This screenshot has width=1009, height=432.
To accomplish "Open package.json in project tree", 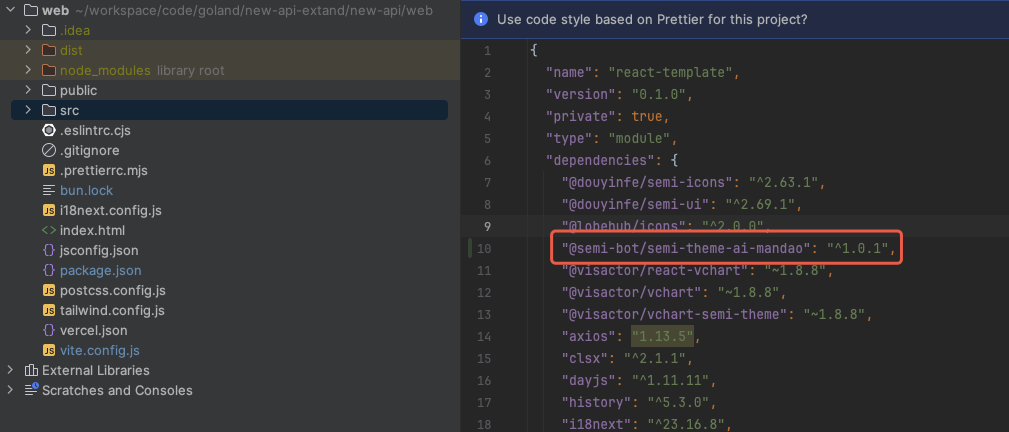I will pos(100,270).
